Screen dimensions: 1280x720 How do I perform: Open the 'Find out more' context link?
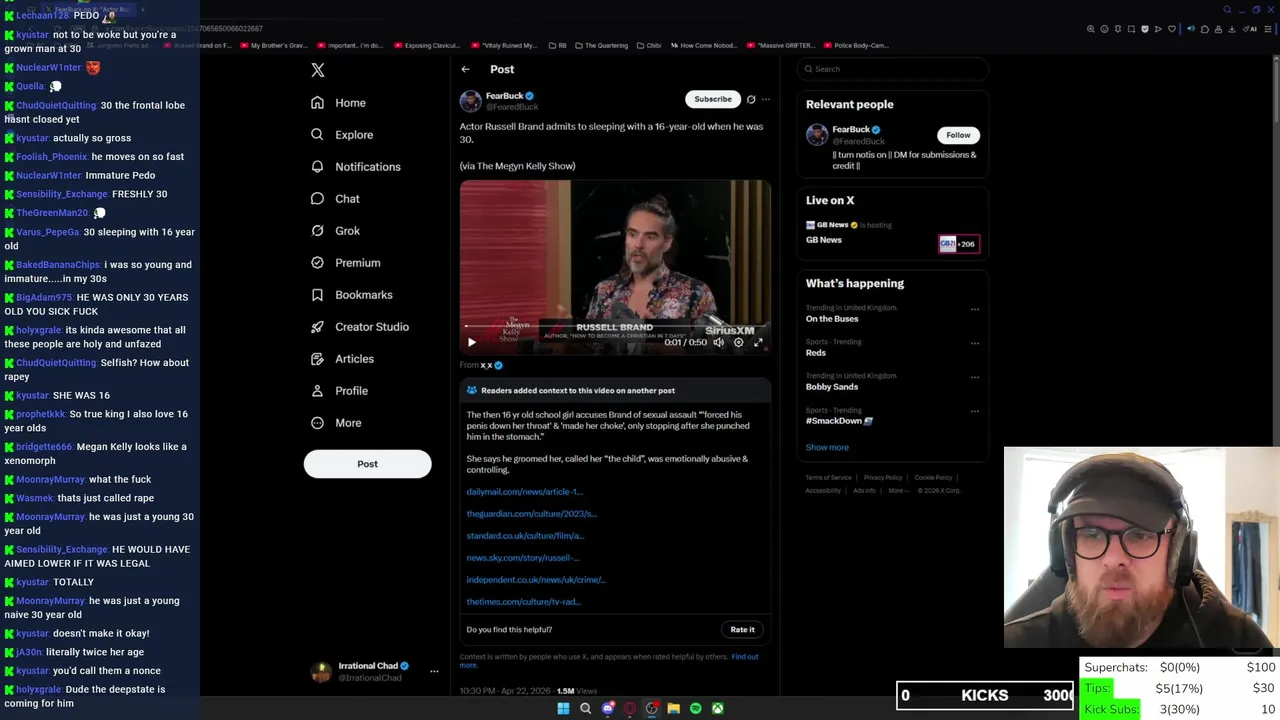(744, 657)
